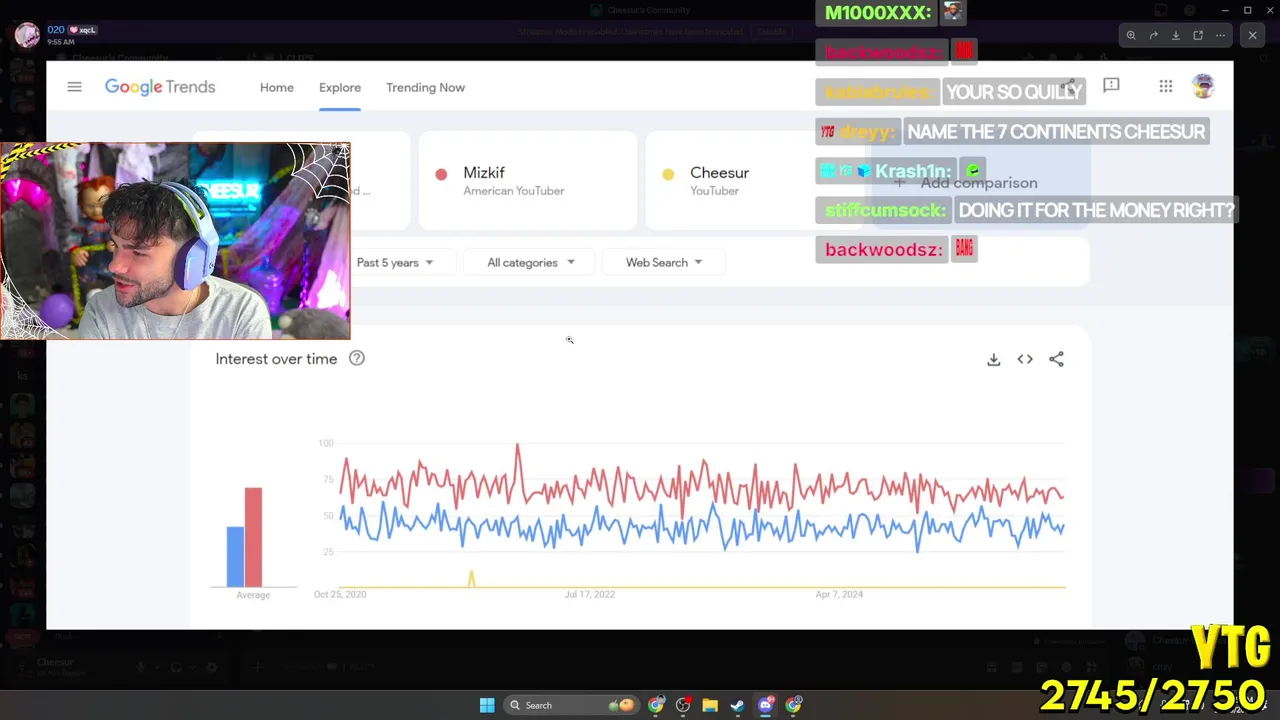Click the Oct 25, 2020 axis label
Image resolution: width=1280 pixels, height=720 pixels.
point(340,594)
